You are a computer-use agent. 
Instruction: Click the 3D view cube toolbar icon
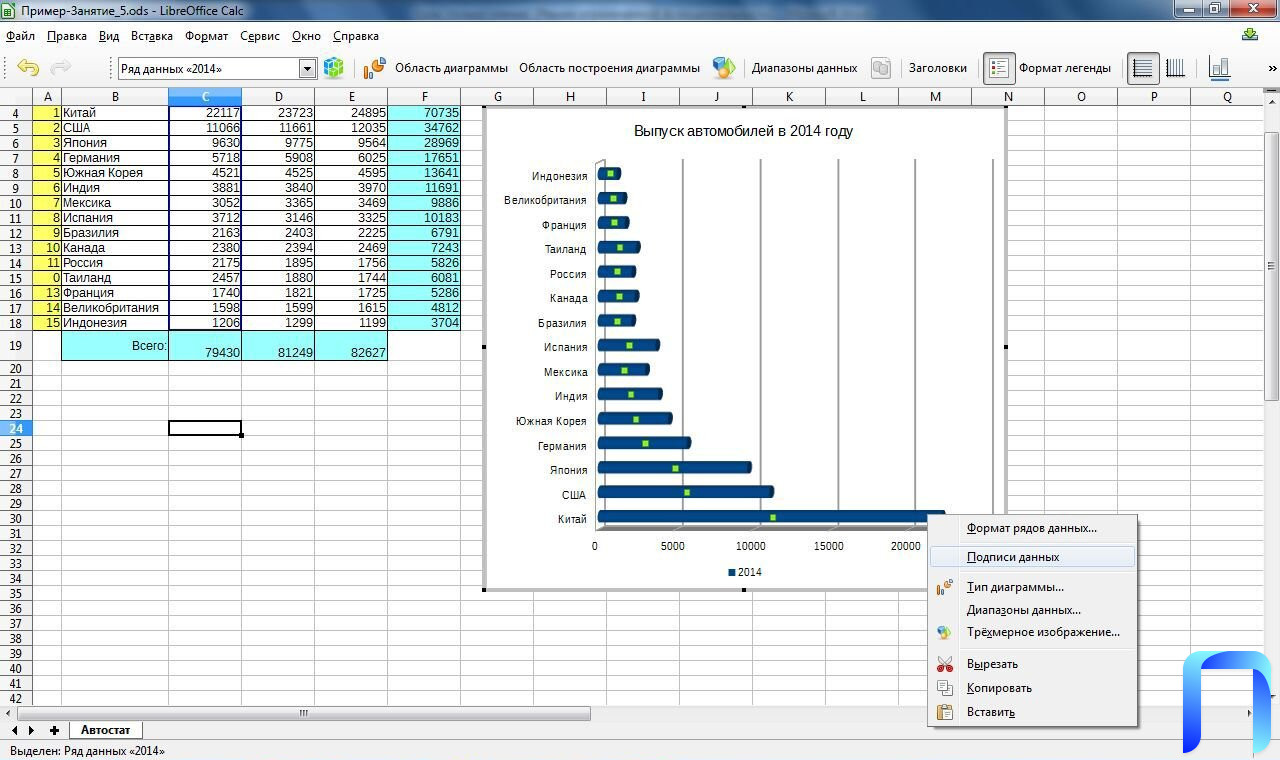pos(723,68)
